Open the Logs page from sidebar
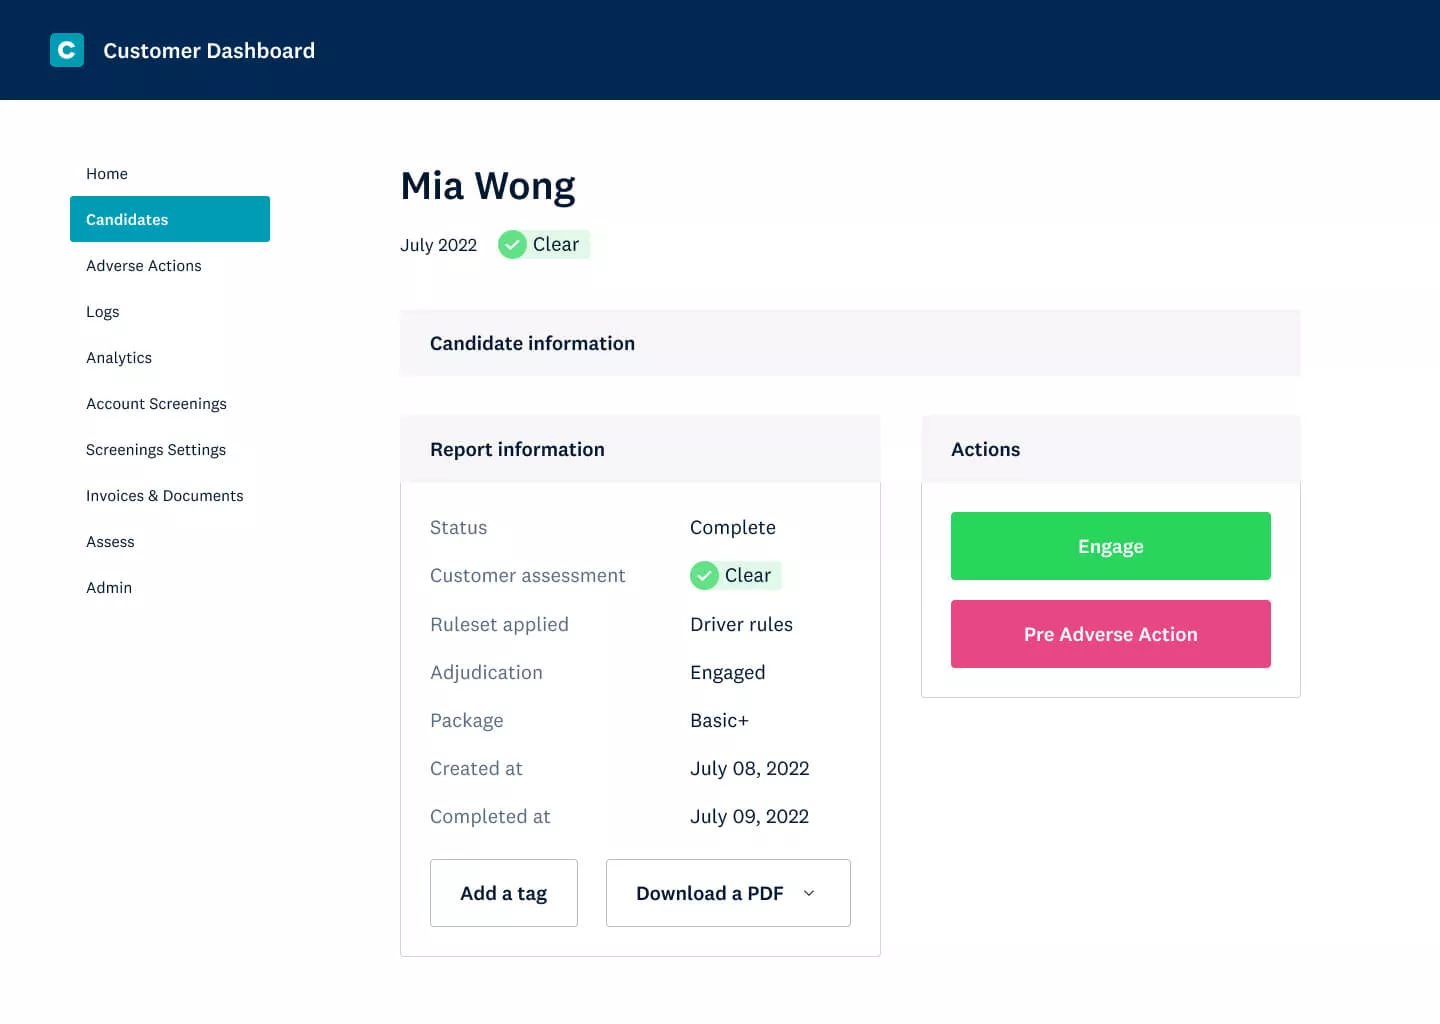The width and height of the screenshot is (1440, 1024). pos(102,311)
